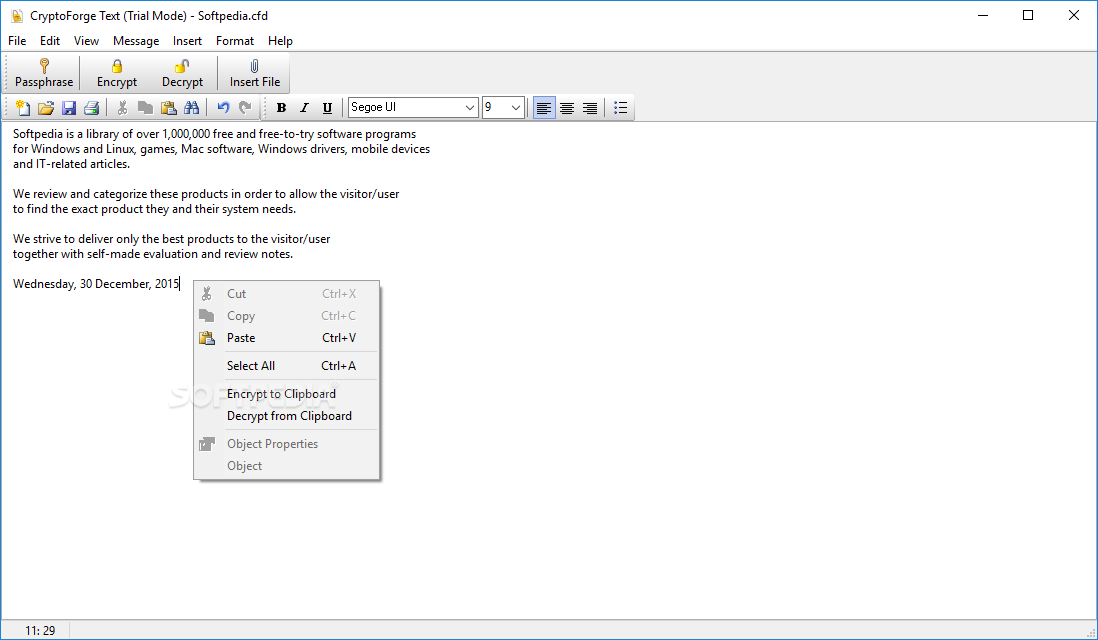Choose Decrypt from Clipboard in context menu
Screen dimensions: 1098x640
[x=286, y=416]
